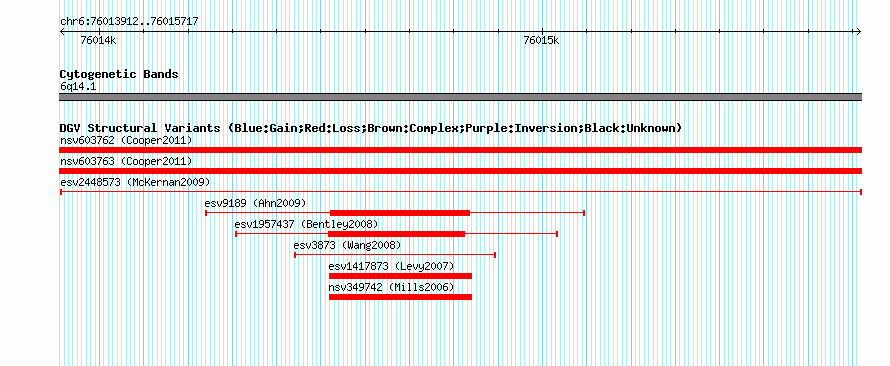Click the nsv349742 red bar
This screenshot has height=366, width=890.
401,297
